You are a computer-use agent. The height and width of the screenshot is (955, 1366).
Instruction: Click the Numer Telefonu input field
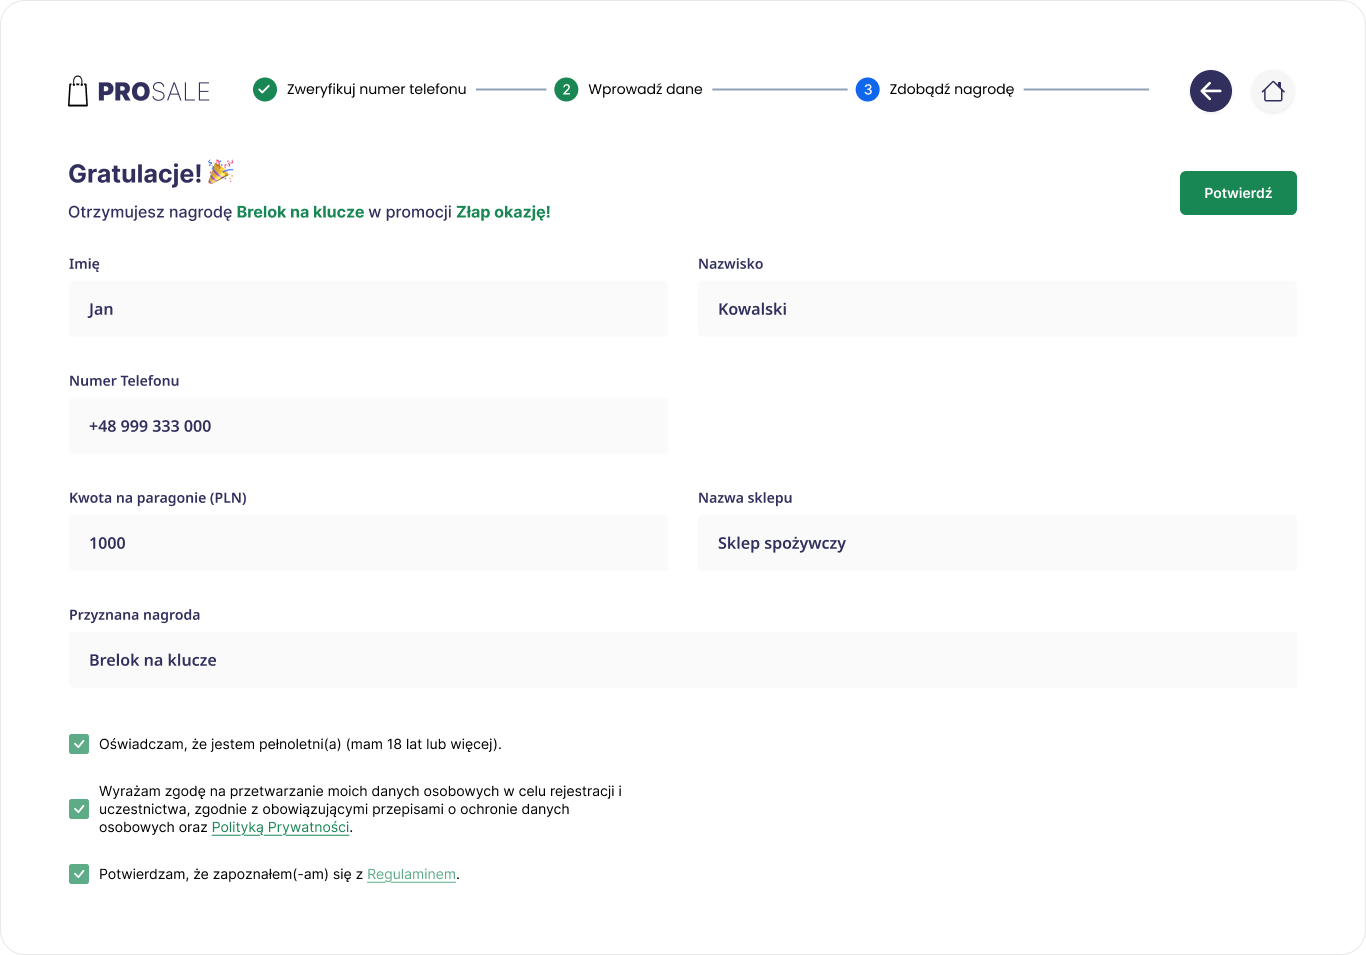tap(368, 426)
